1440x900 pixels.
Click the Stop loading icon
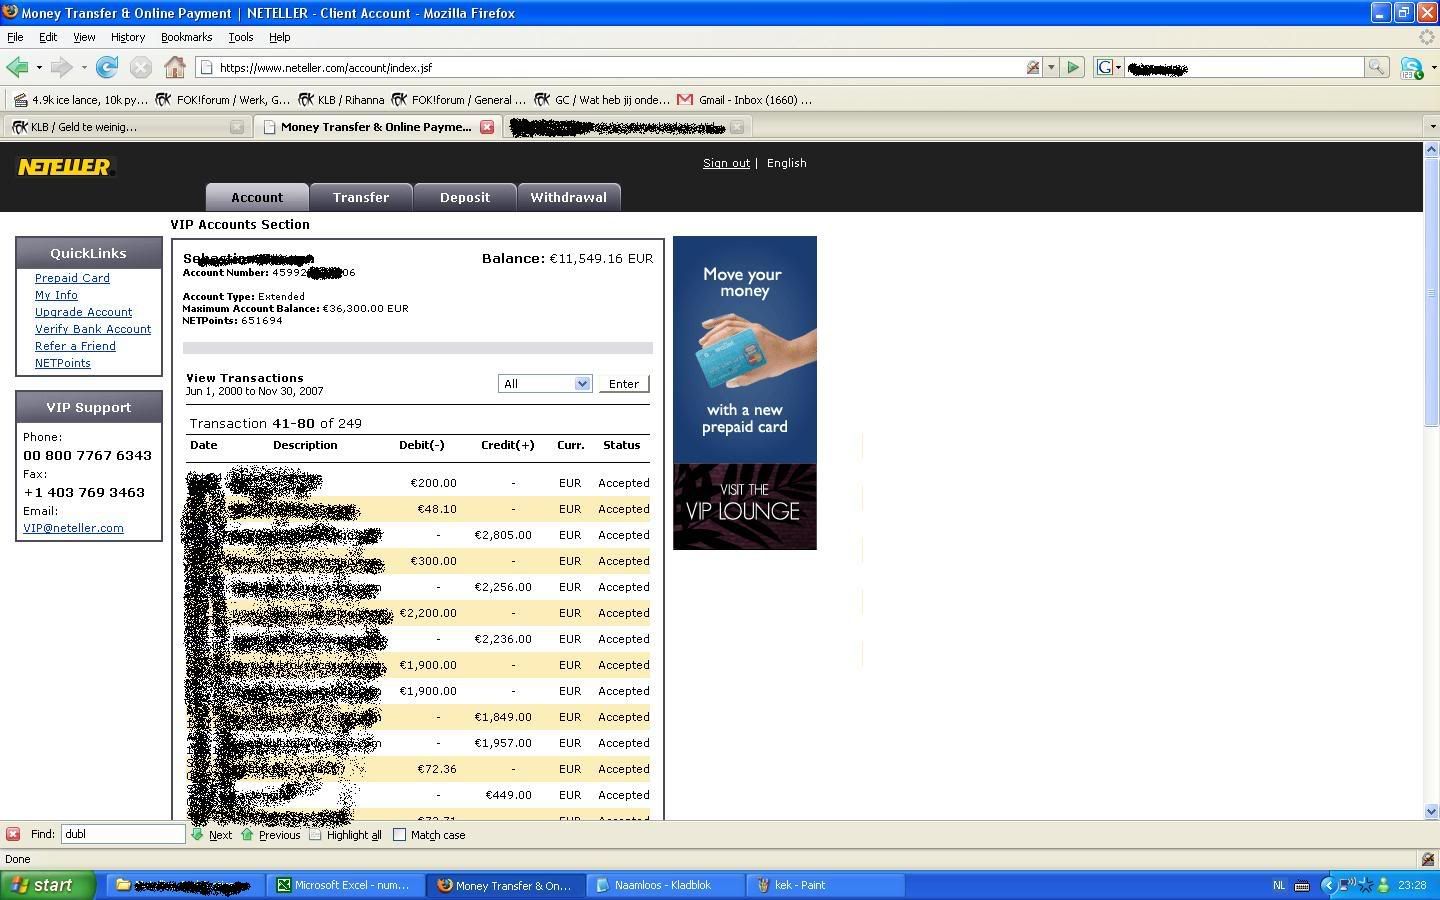click(141, 67)
